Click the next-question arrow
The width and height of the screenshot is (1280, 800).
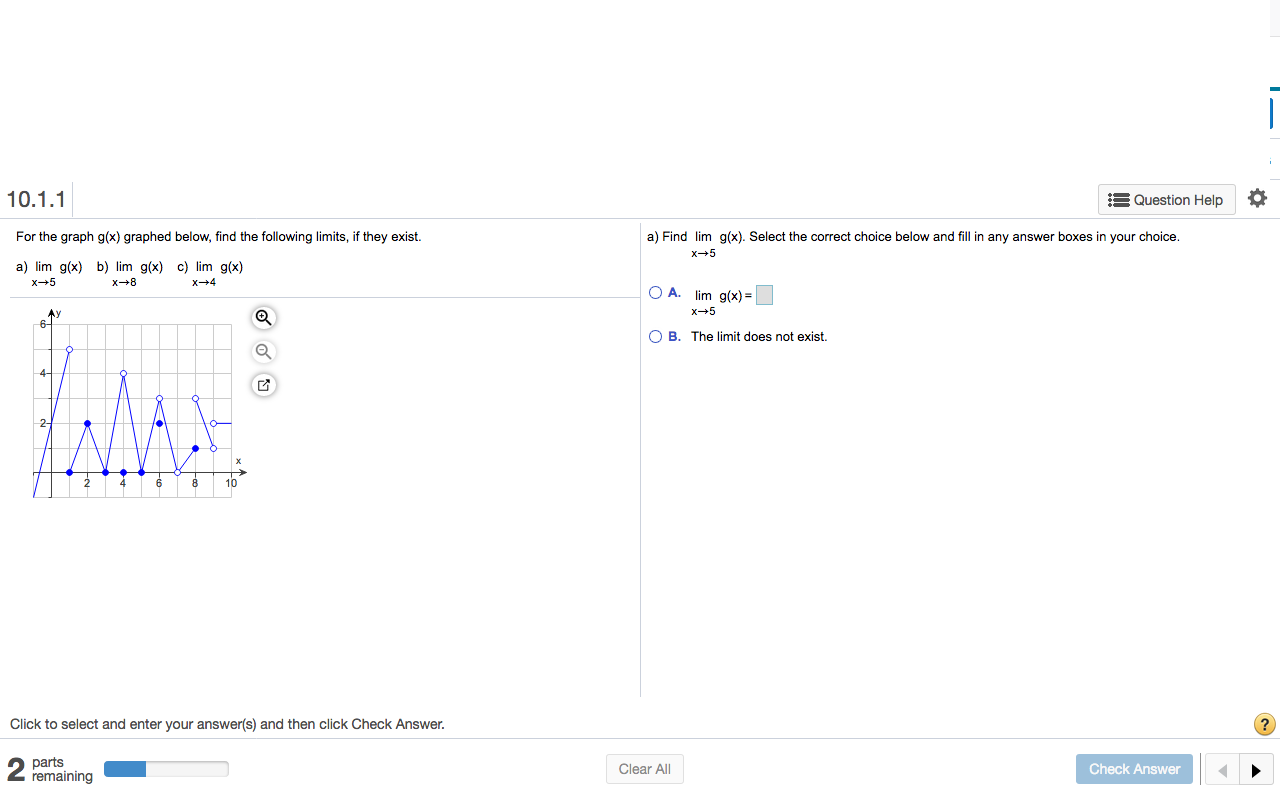1256,769
